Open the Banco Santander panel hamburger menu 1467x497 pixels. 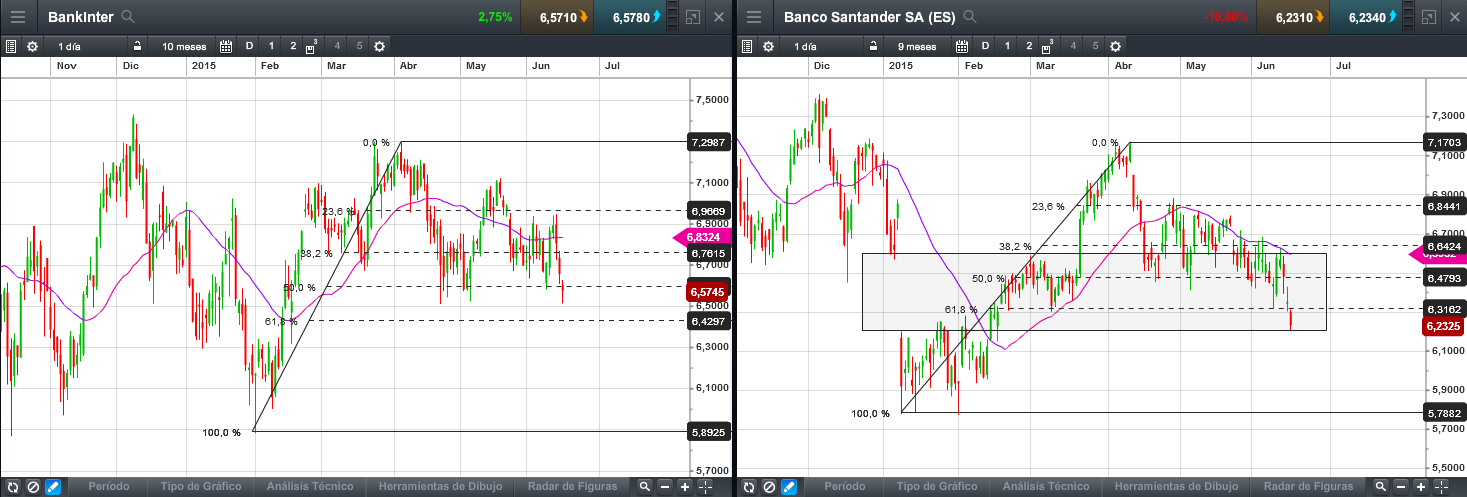click(x=754, y=17)
